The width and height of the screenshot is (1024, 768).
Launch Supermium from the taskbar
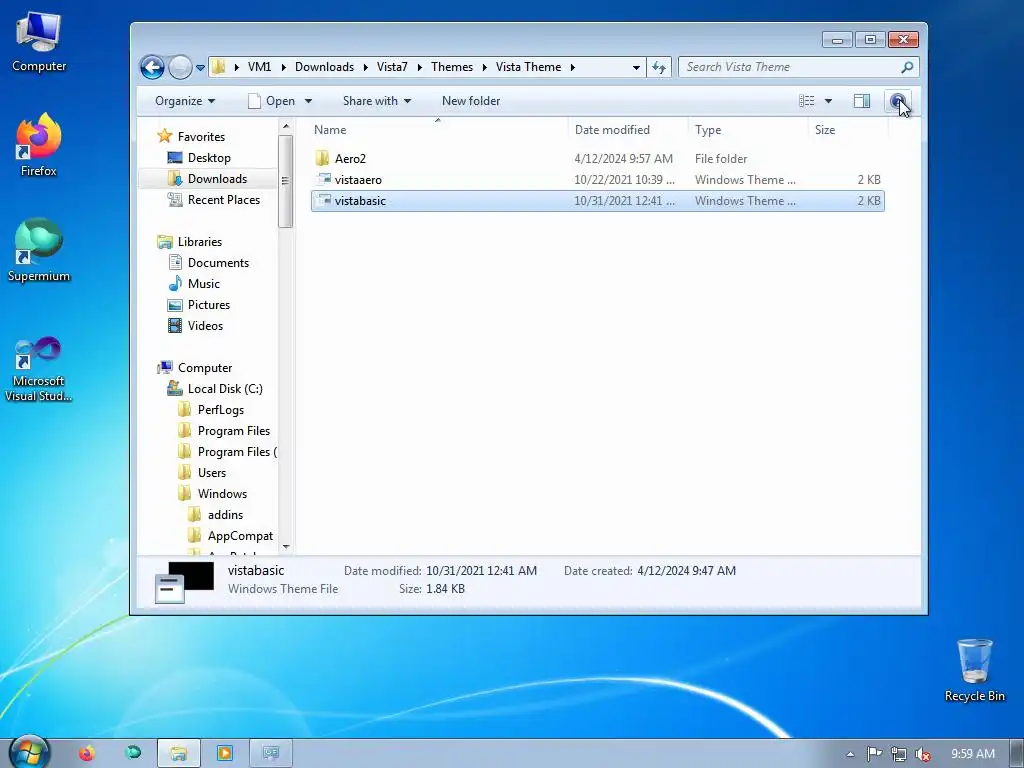click(x=133, y=753)
